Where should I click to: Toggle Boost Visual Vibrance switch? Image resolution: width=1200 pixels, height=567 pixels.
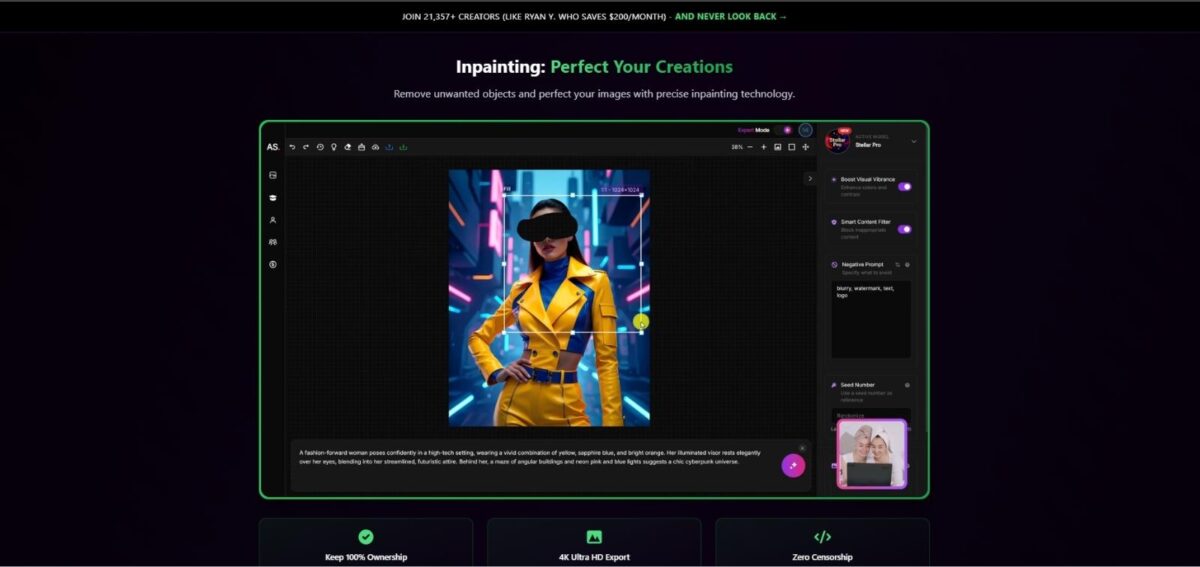pos(904,186)
